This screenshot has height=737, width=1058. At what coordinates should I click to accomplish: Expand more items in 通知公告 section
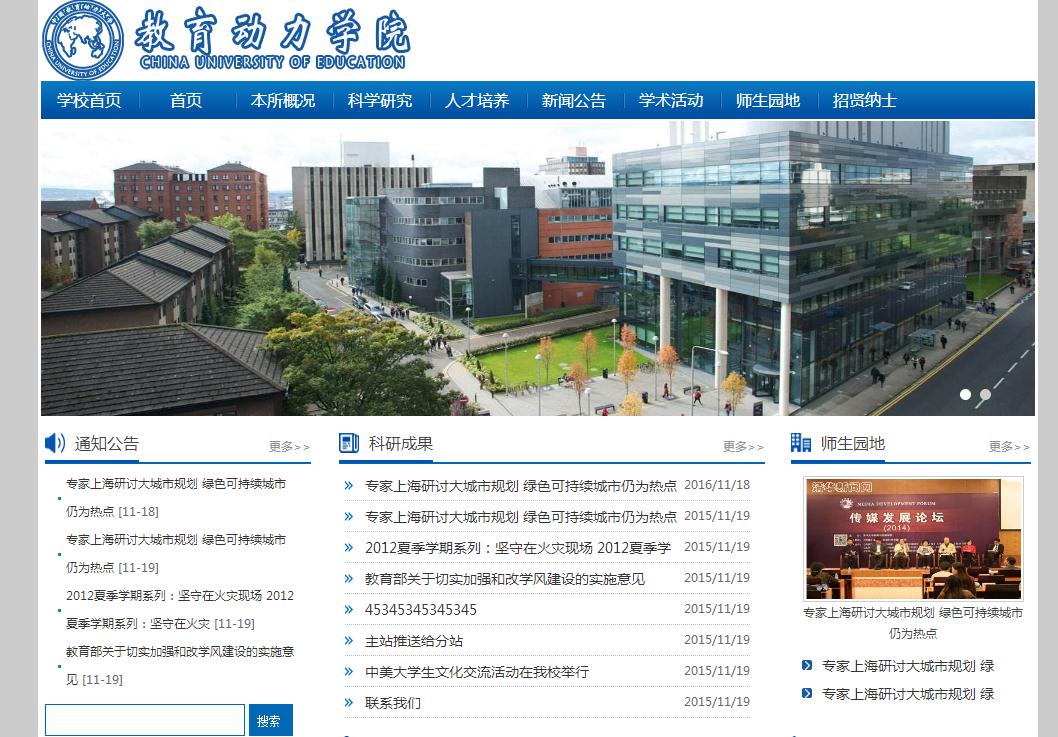(289, 447)
